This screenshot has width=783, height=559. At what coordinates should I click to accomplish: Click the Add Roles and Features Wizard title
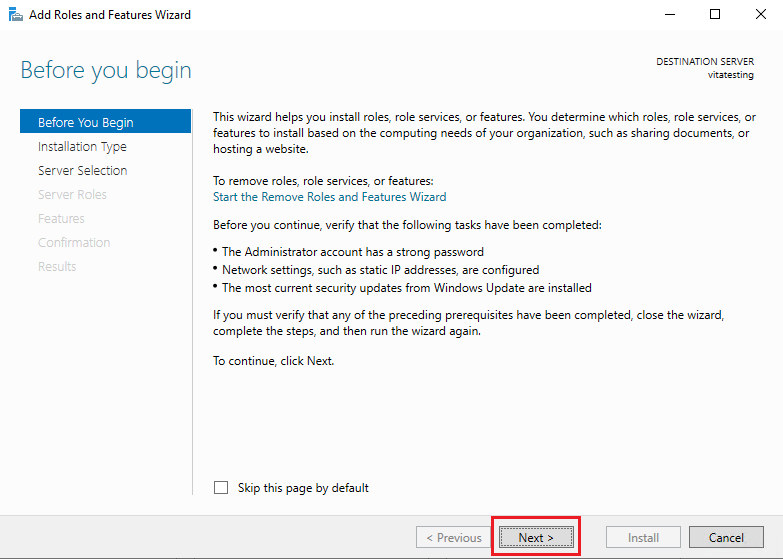[x=110, y=15]
